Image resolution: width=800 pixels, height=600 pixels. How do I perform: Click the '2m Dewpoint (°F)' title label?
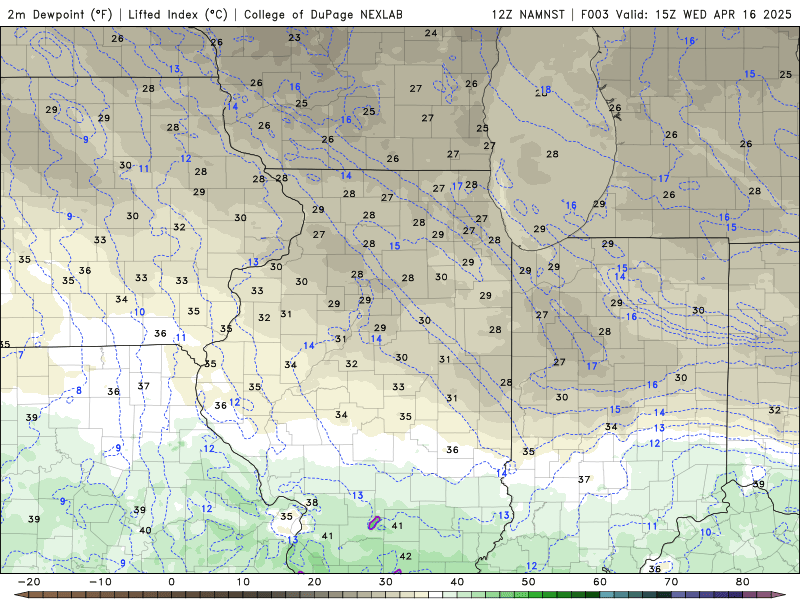tap(60, 14)
